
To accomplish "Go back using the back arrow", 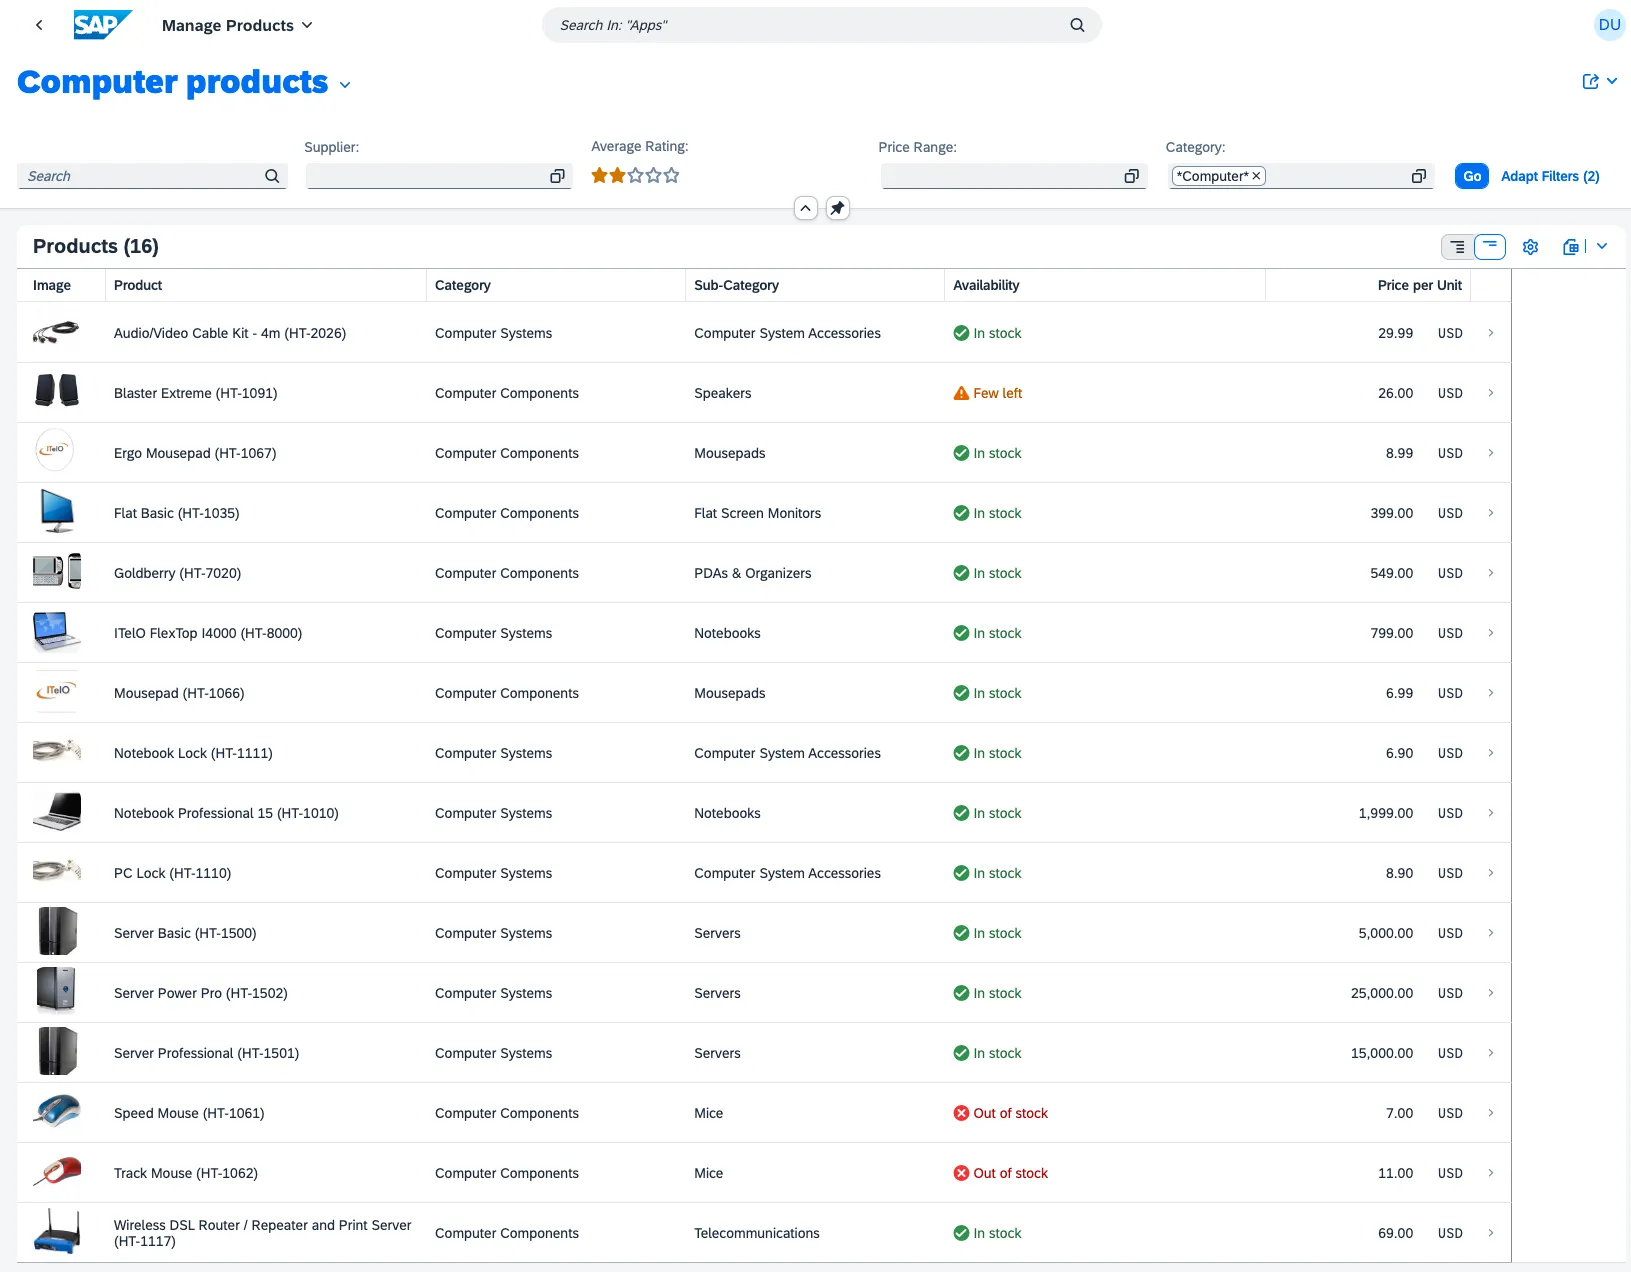I will (x=39, y=25).
